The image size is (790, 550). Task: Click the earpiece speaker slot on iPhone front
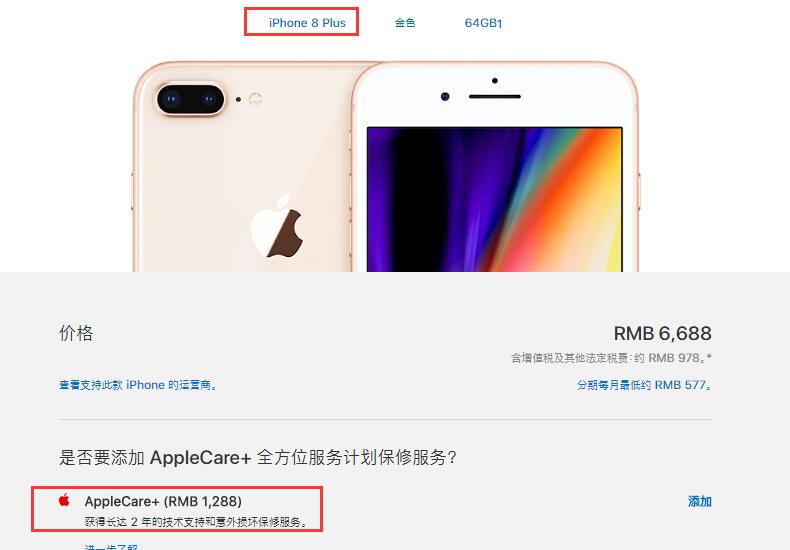point(495,96)
